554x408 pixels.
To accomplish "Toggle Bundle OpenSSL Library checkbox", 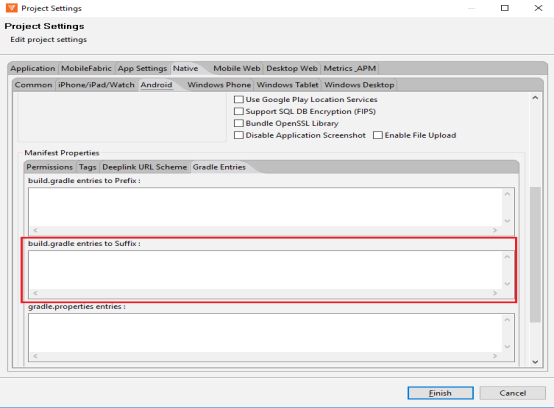I will [239, 123].
